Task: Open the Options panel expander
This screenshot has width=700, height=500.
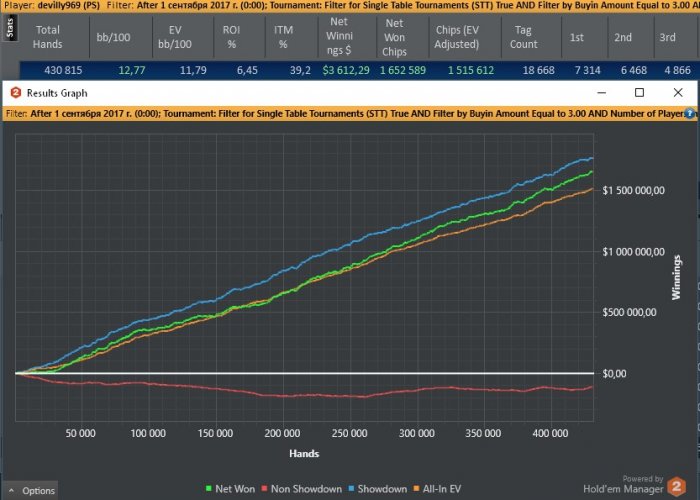Action: [x=31, y=490]
